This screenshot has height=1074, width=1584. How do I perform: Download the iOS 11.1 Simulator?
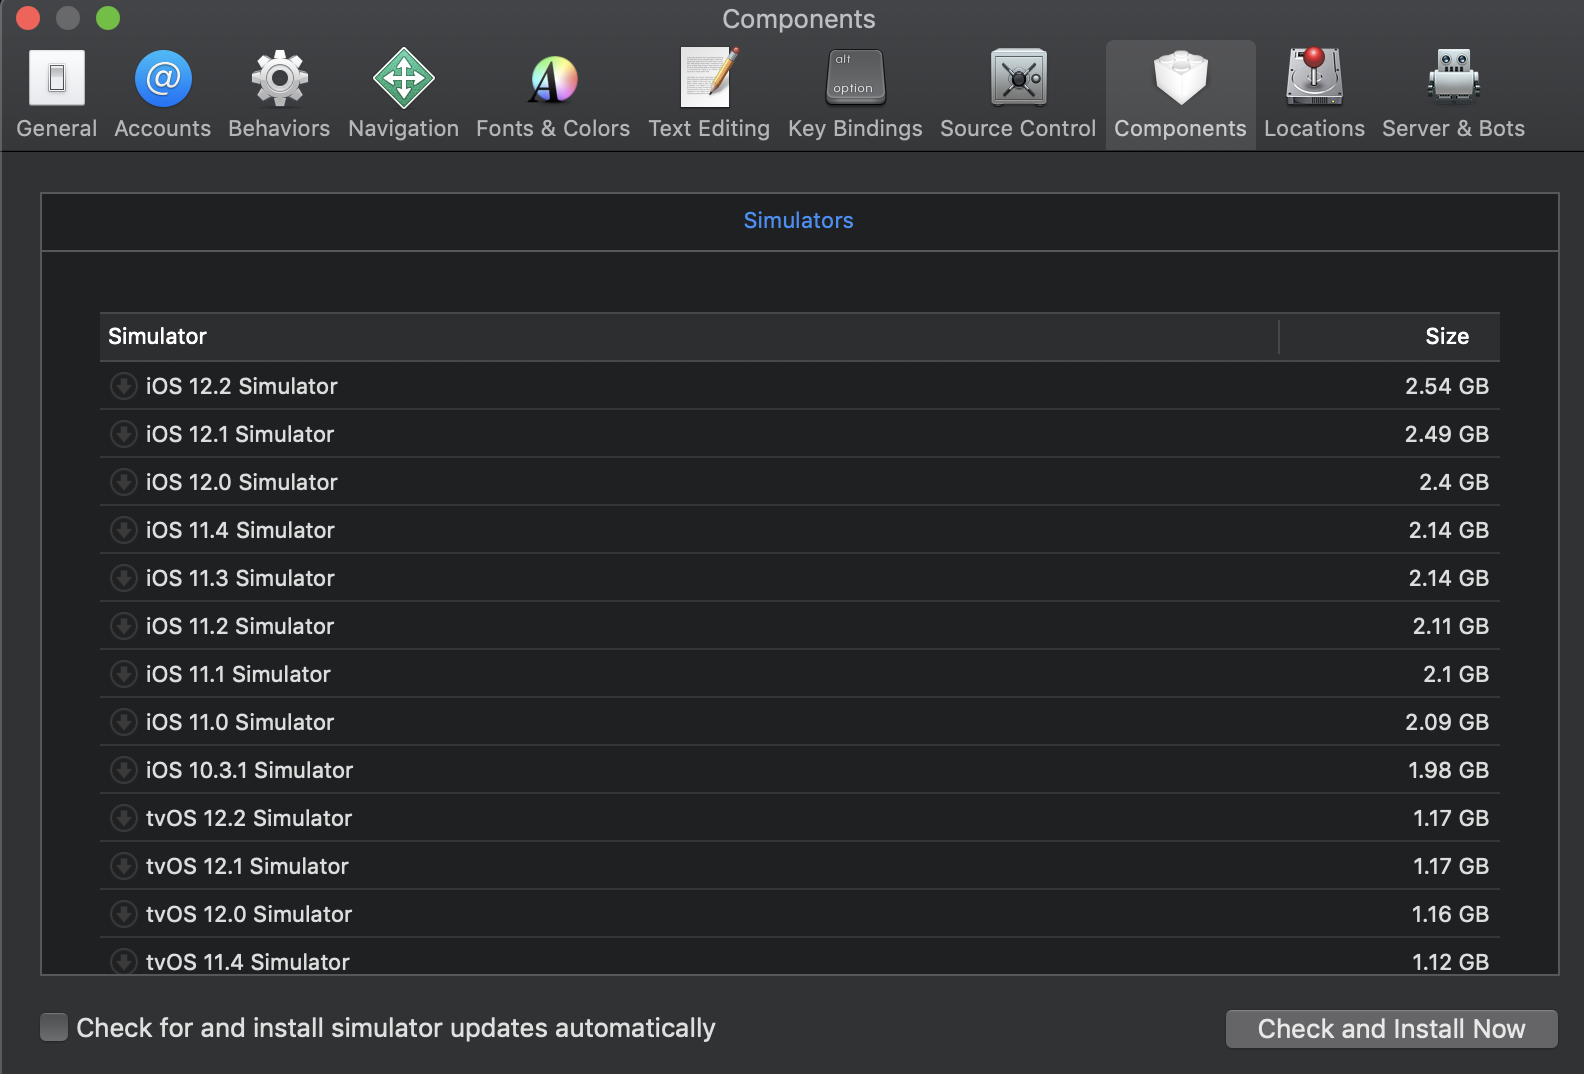coord(123,674)
